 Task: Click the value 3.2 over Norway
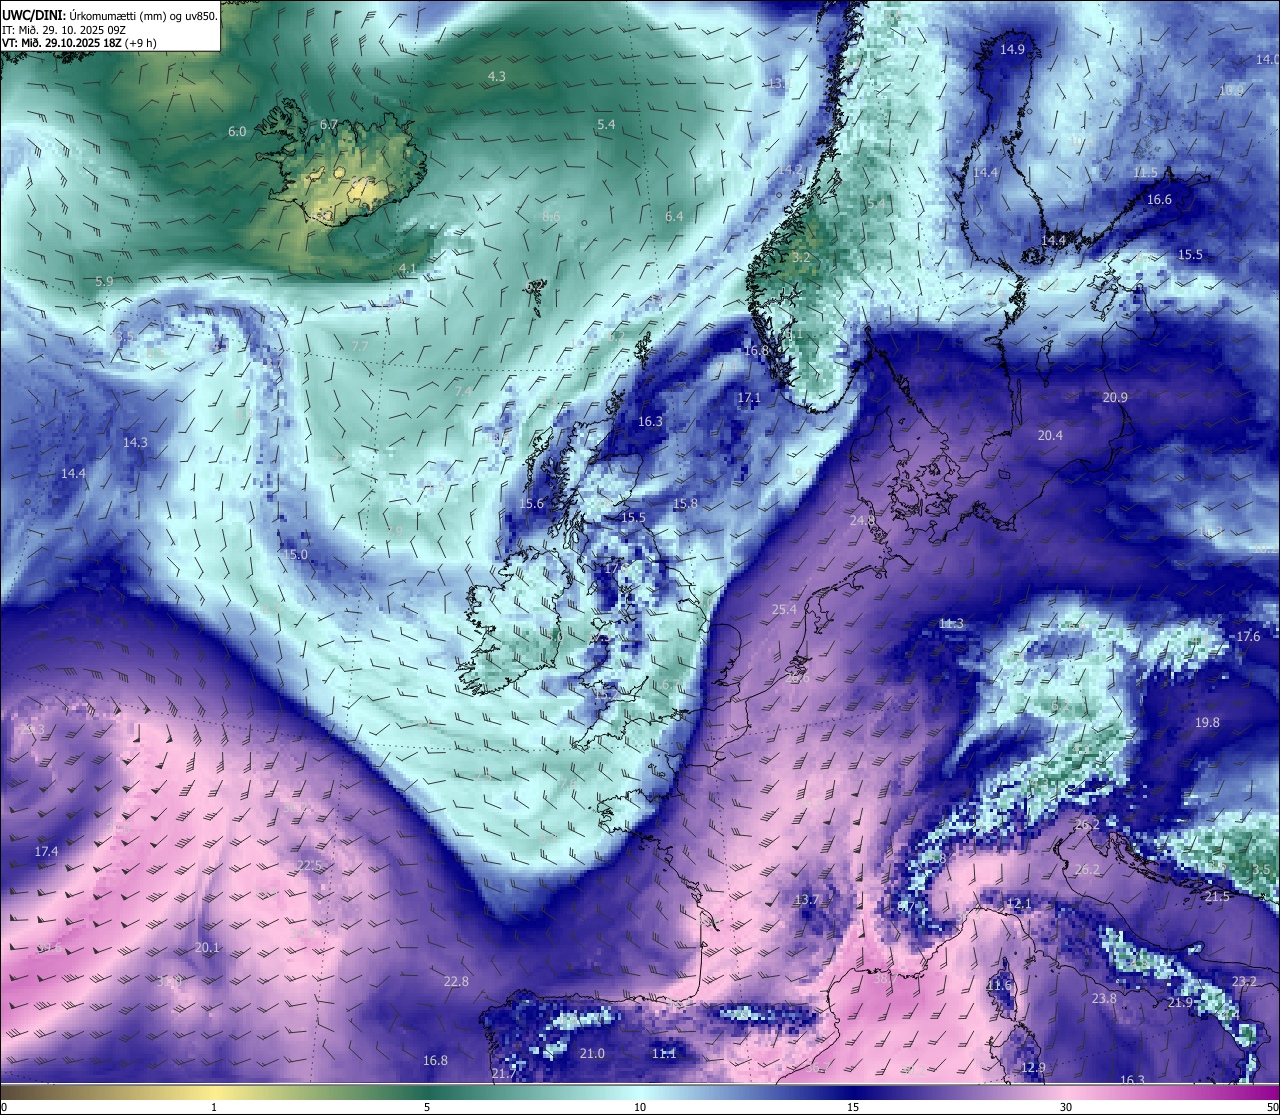point(801,258)
